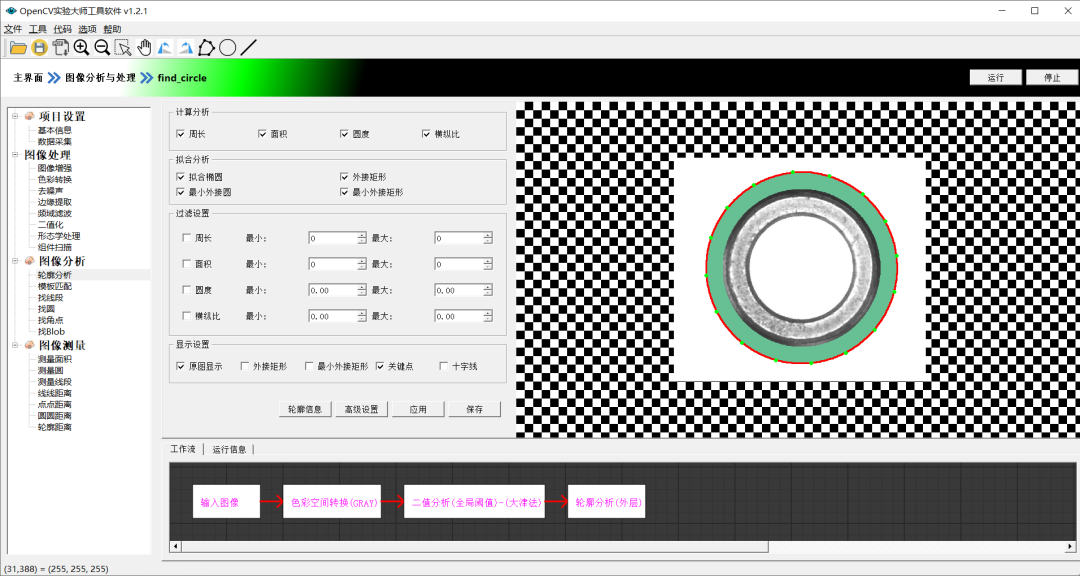
Task: Click the 保存 button
Action: [x=475, y=409]
